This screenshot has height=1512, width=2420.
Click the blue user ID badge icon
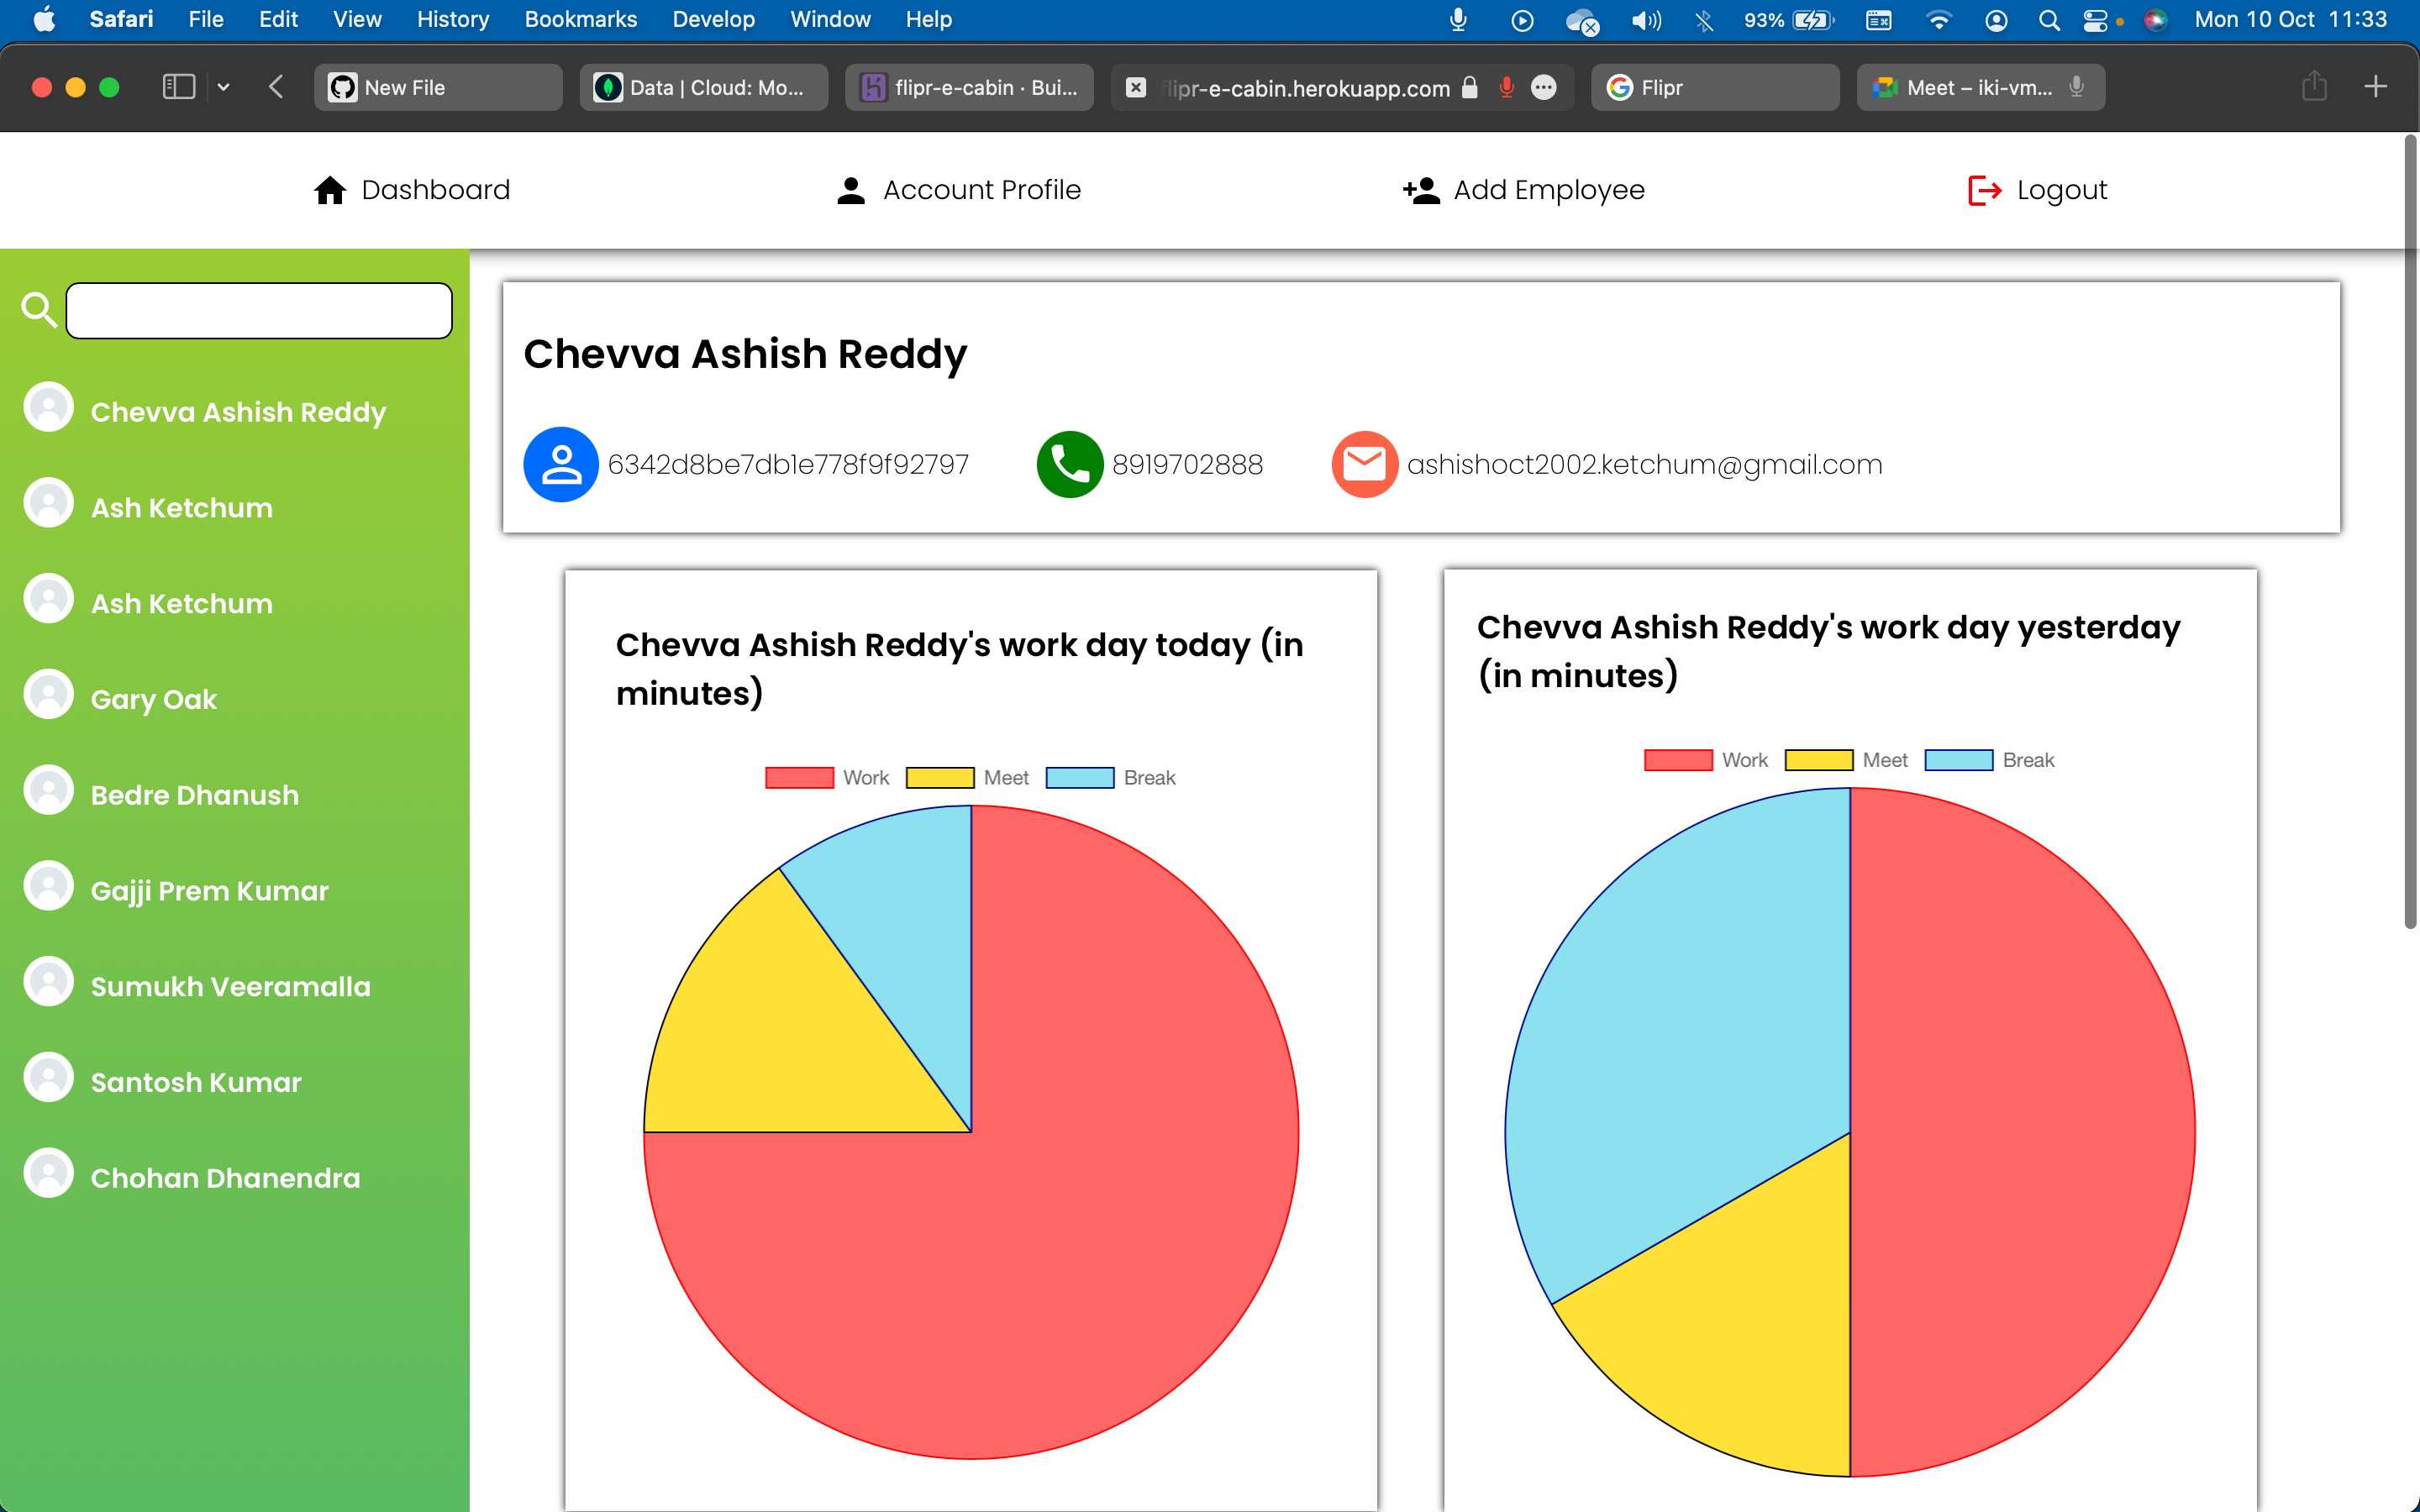coord(560,463)
